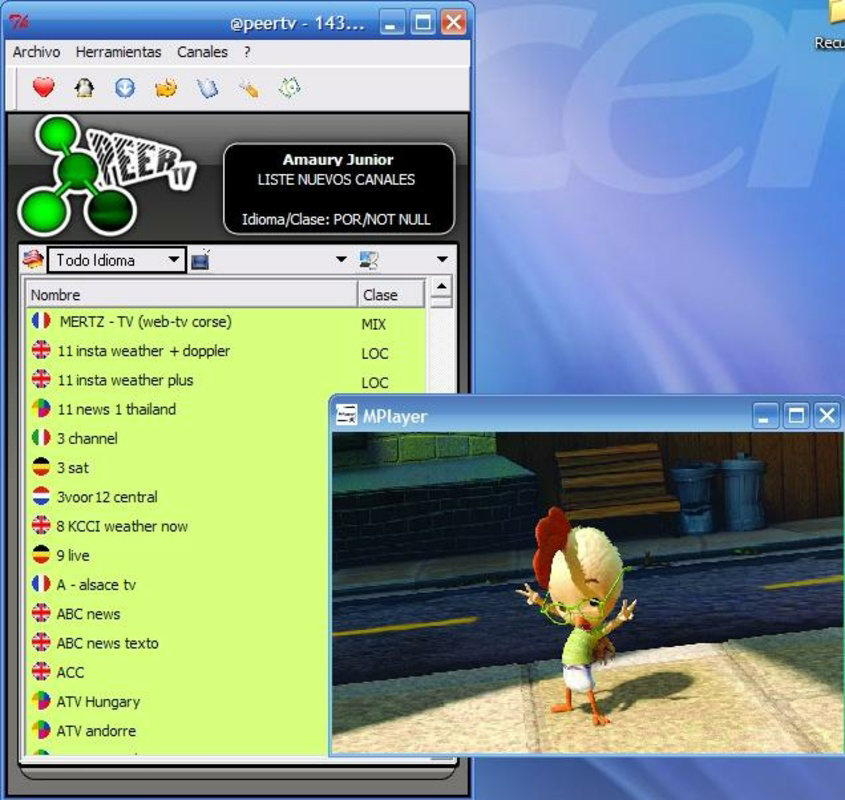Expand the computer class dropdown arrow
Image resolution: width=845 pixels, height=800 pixels.
(442, 259)
